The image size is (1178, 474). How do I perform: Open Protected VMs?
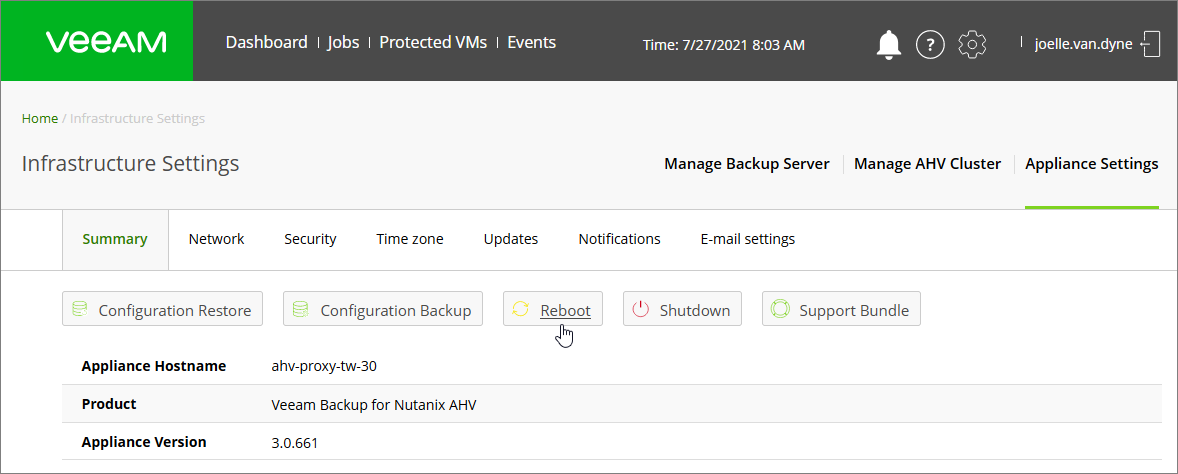tap(433, 42)
